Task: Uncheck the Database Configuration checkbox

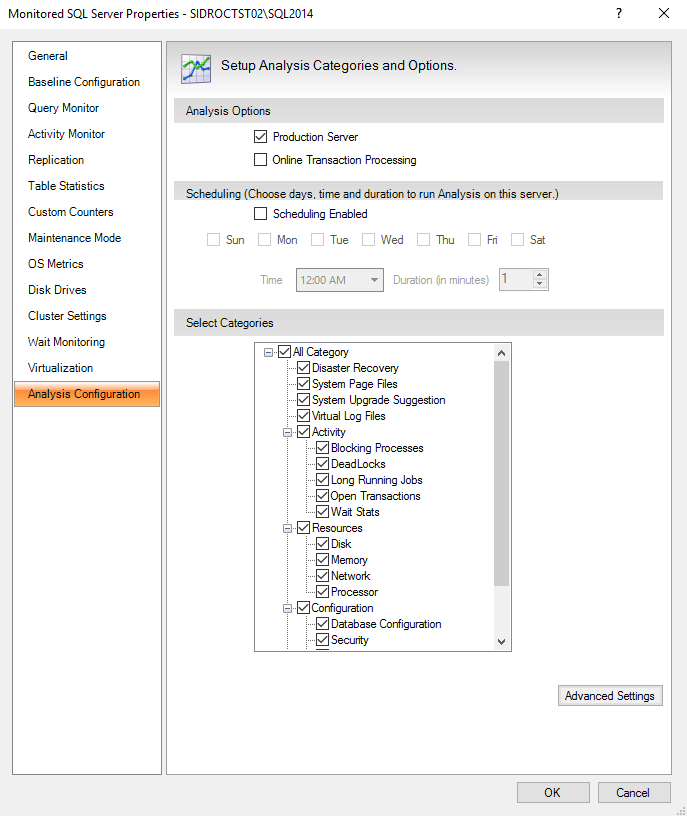Action: tap(323, 623)
